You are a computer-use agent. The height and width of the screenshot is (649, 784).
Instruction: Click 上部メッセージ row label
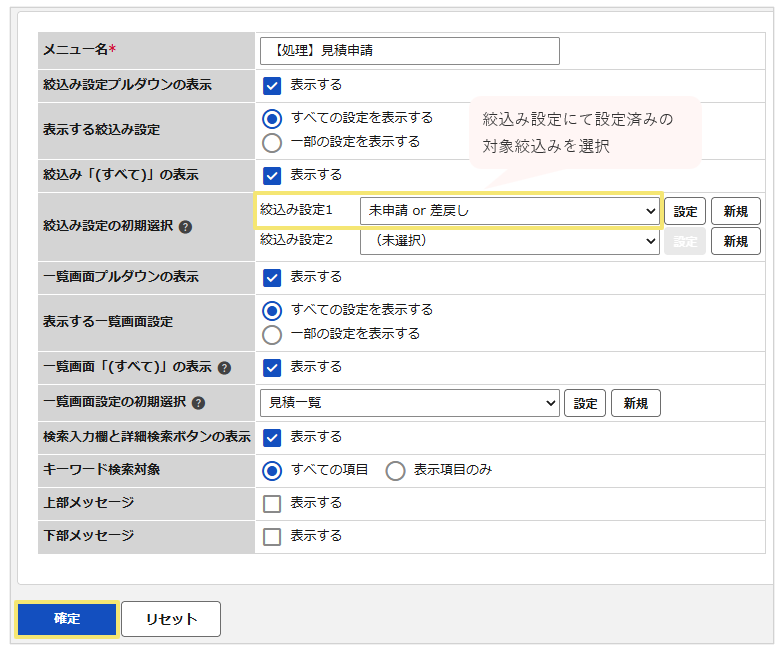(88, 502)
